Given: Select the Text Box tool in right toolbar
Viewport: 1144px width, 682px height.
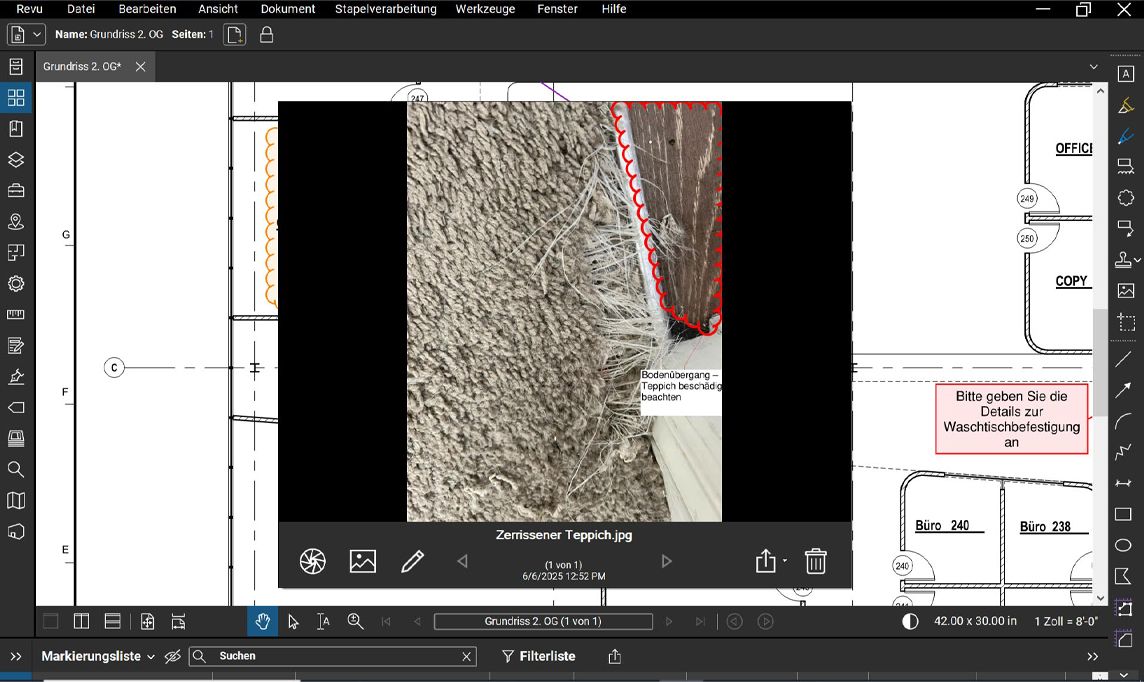Looking at the screenshot, I should pyautogui.click(x=1126, y=74).
